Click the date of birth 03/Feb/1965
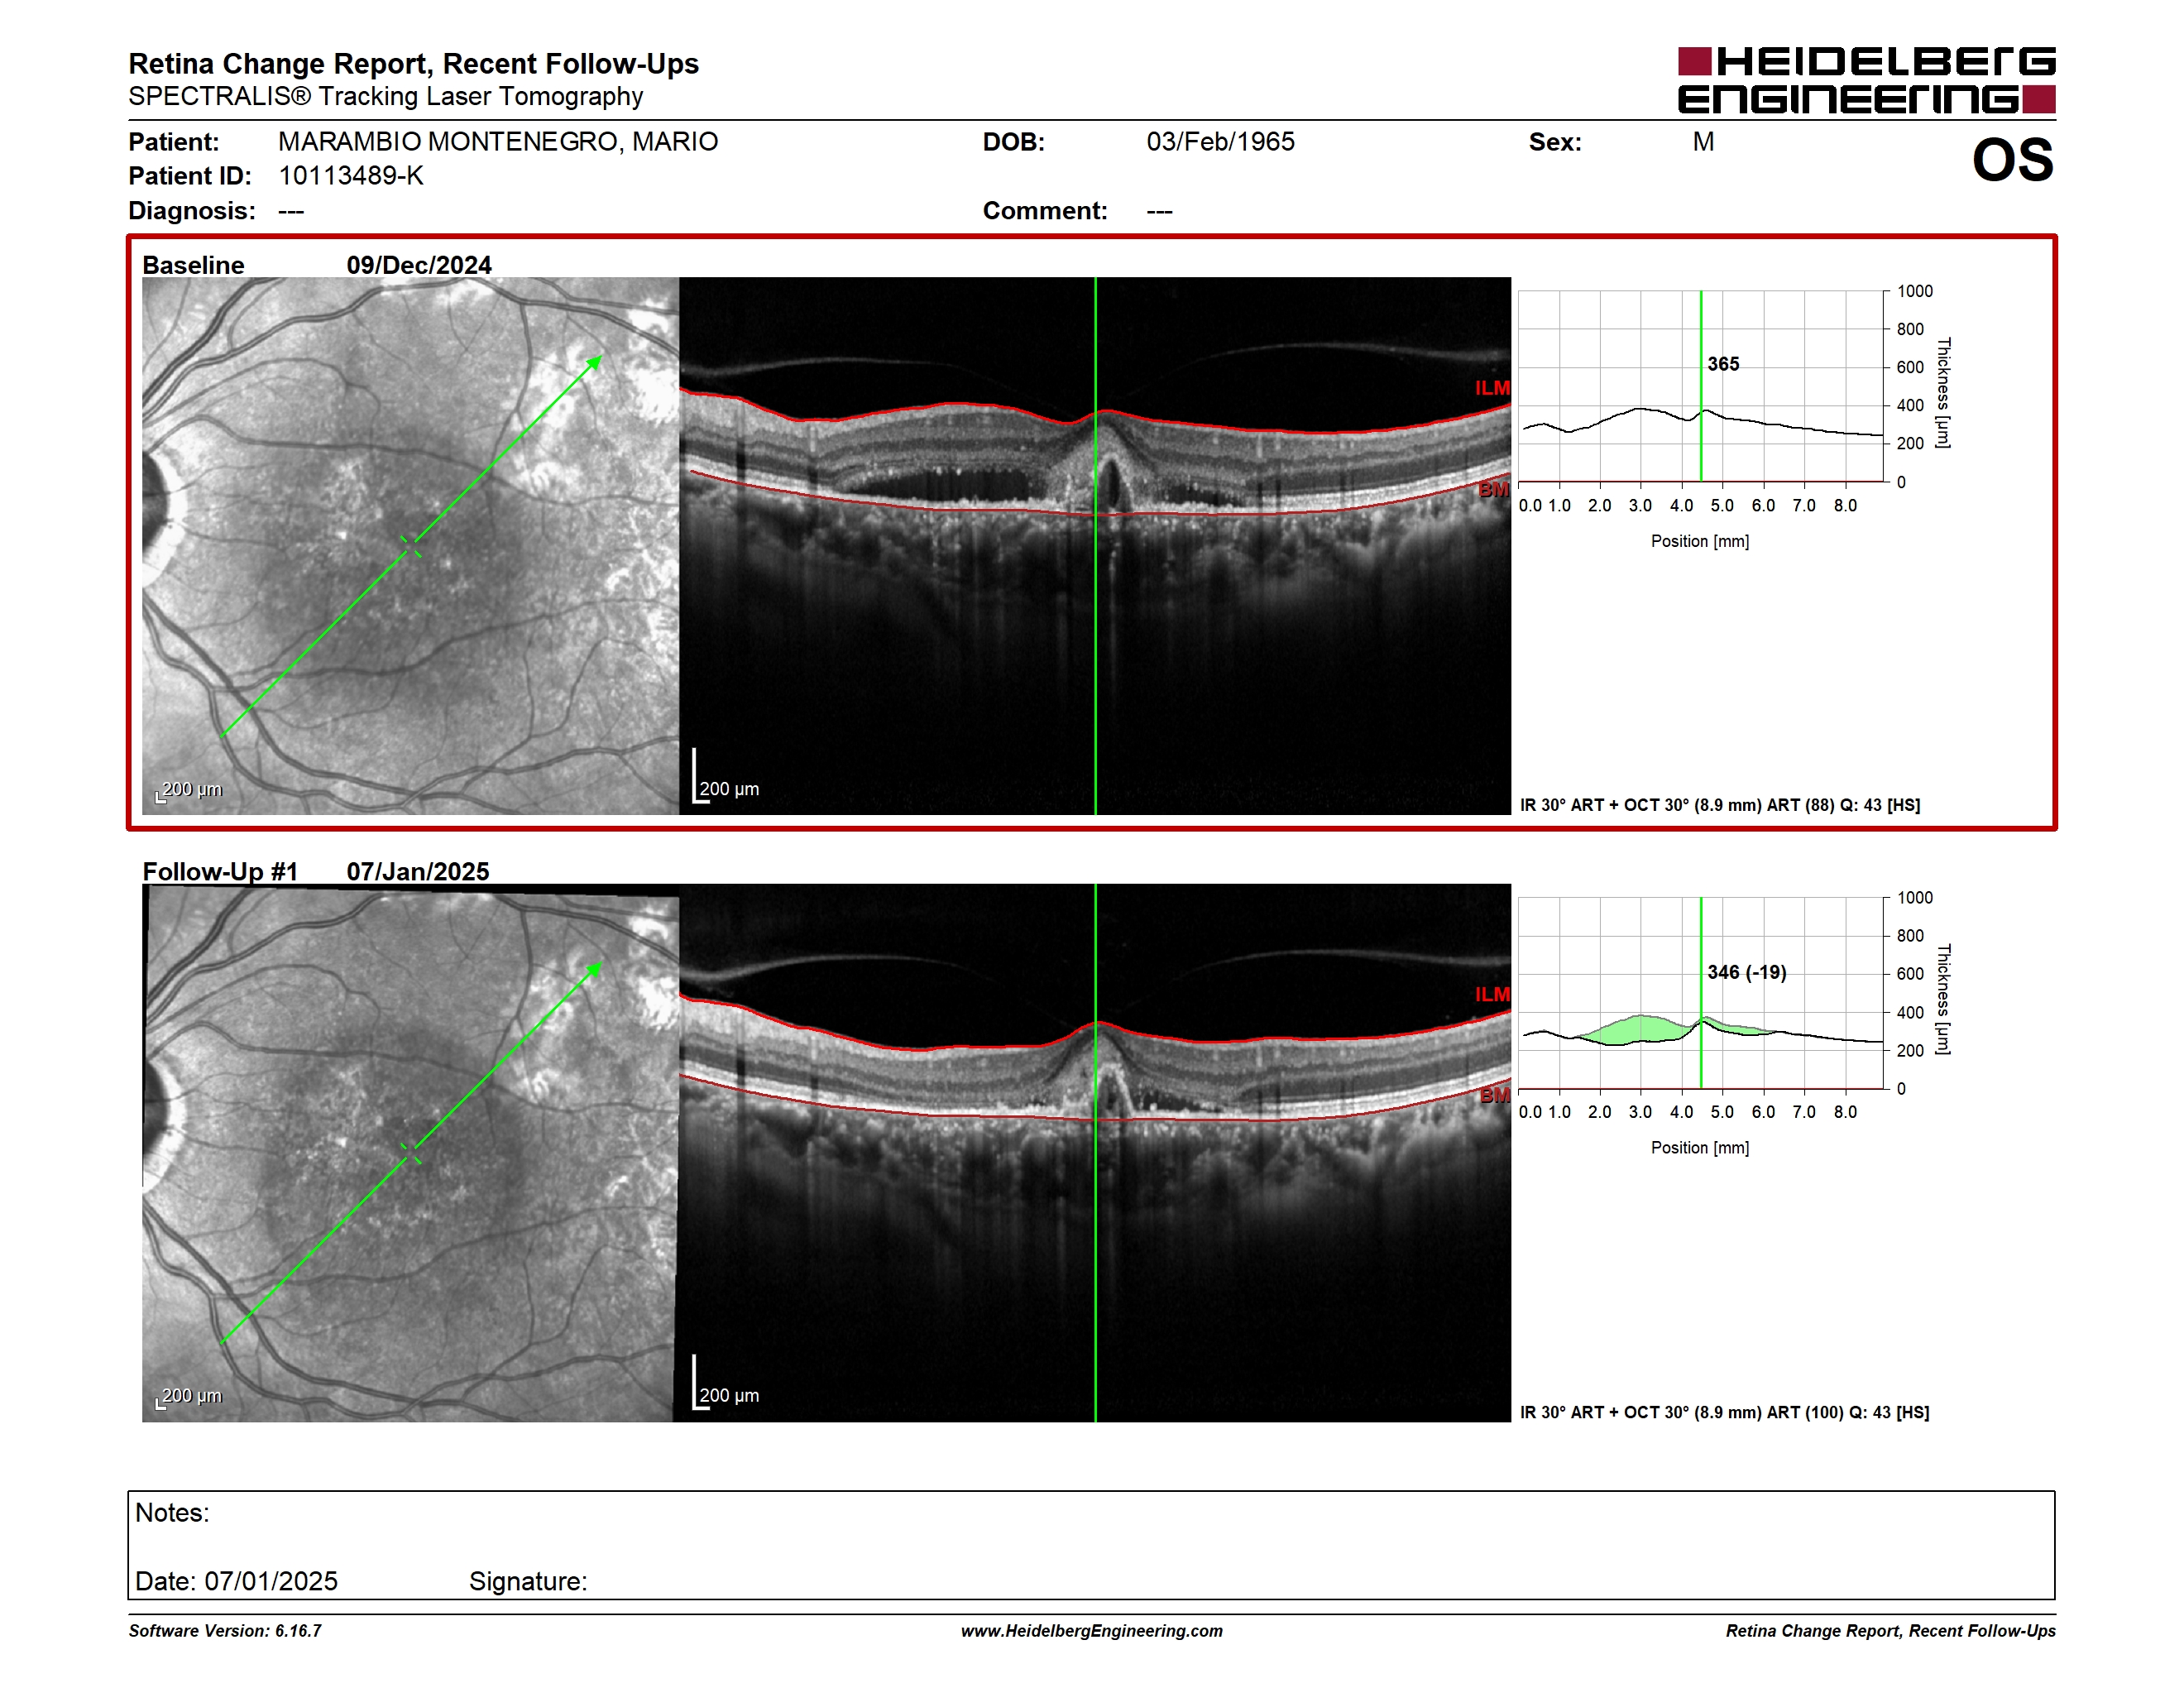Image resolution: width=2184 pixels, height=1688 pixels. pyautogui.click(x=1220, y=142)
